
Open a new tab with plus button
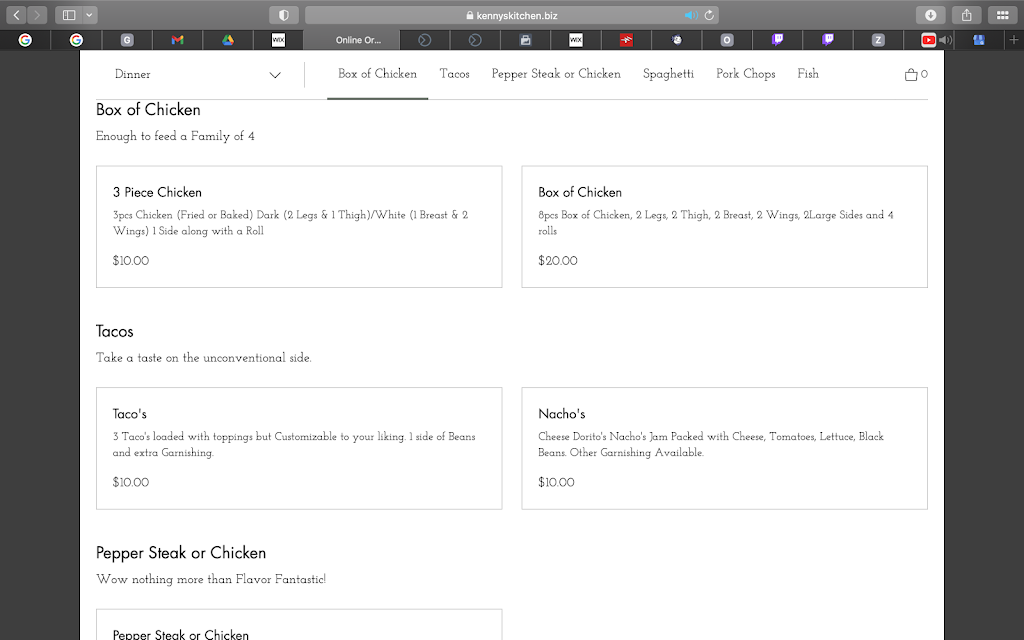coord(1014,40)
